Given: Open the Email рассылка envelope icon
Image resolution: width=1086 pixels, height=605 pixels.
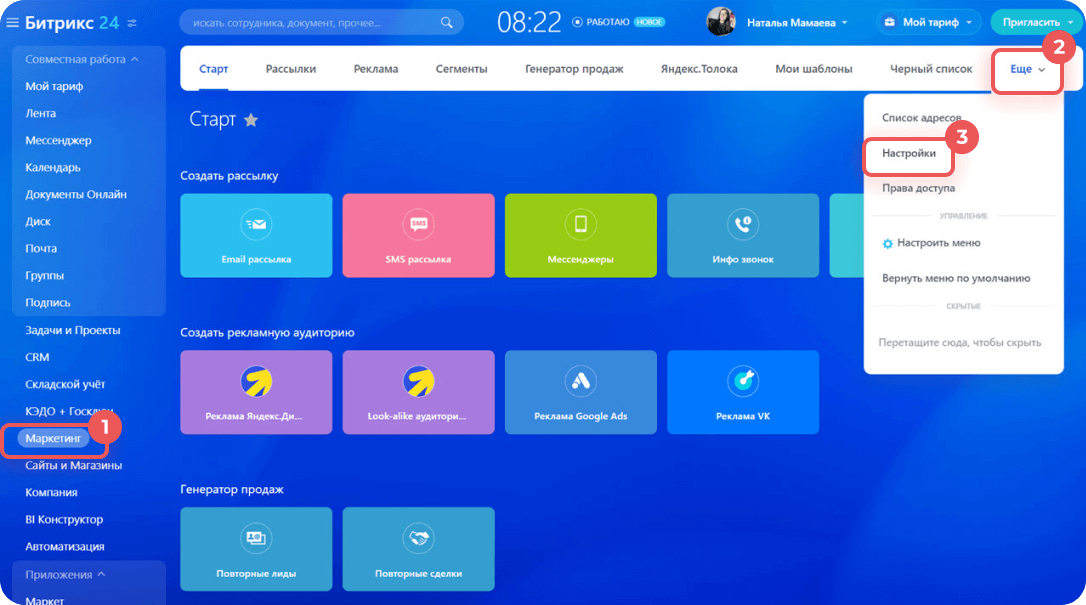Looking at the screenshot, I should click(x=256, y=224).
